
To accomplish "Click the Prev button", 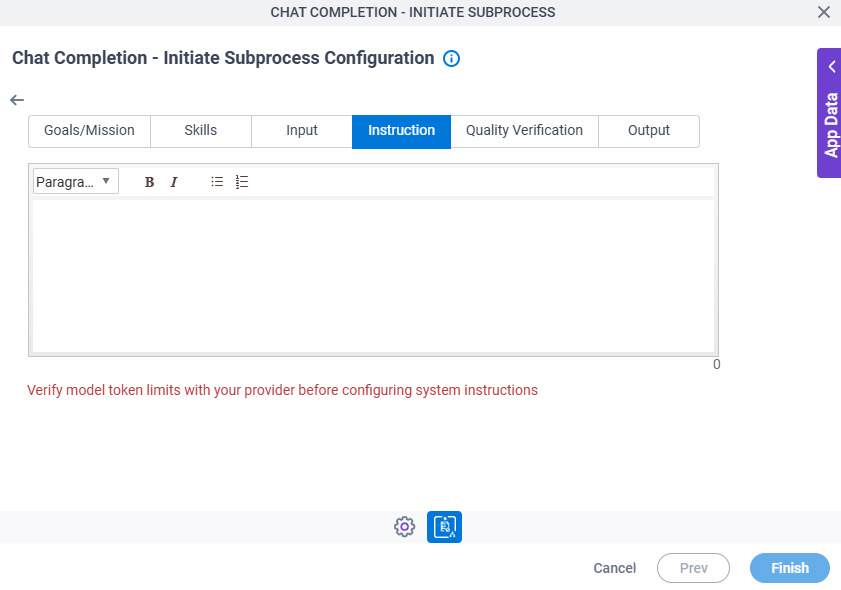I will coord(694,568).
